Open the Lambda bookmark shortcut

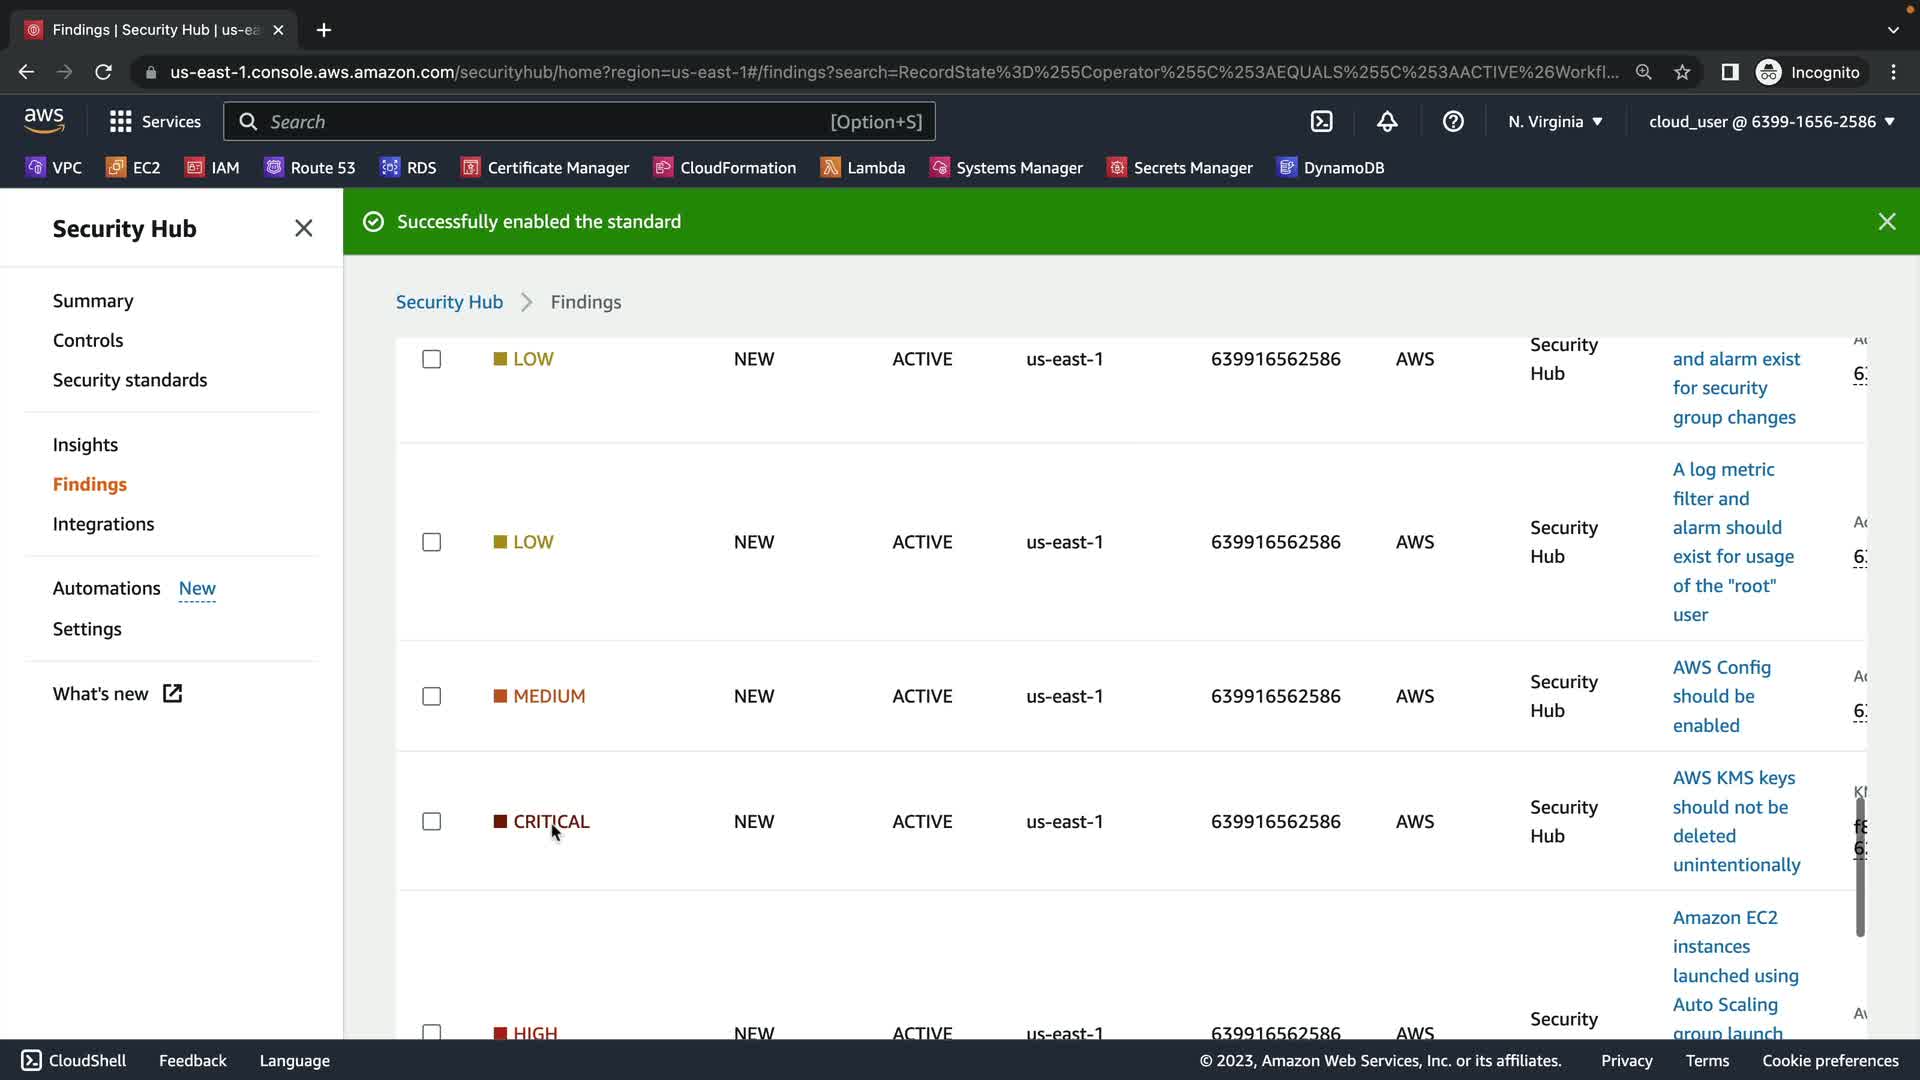point(862,167)
